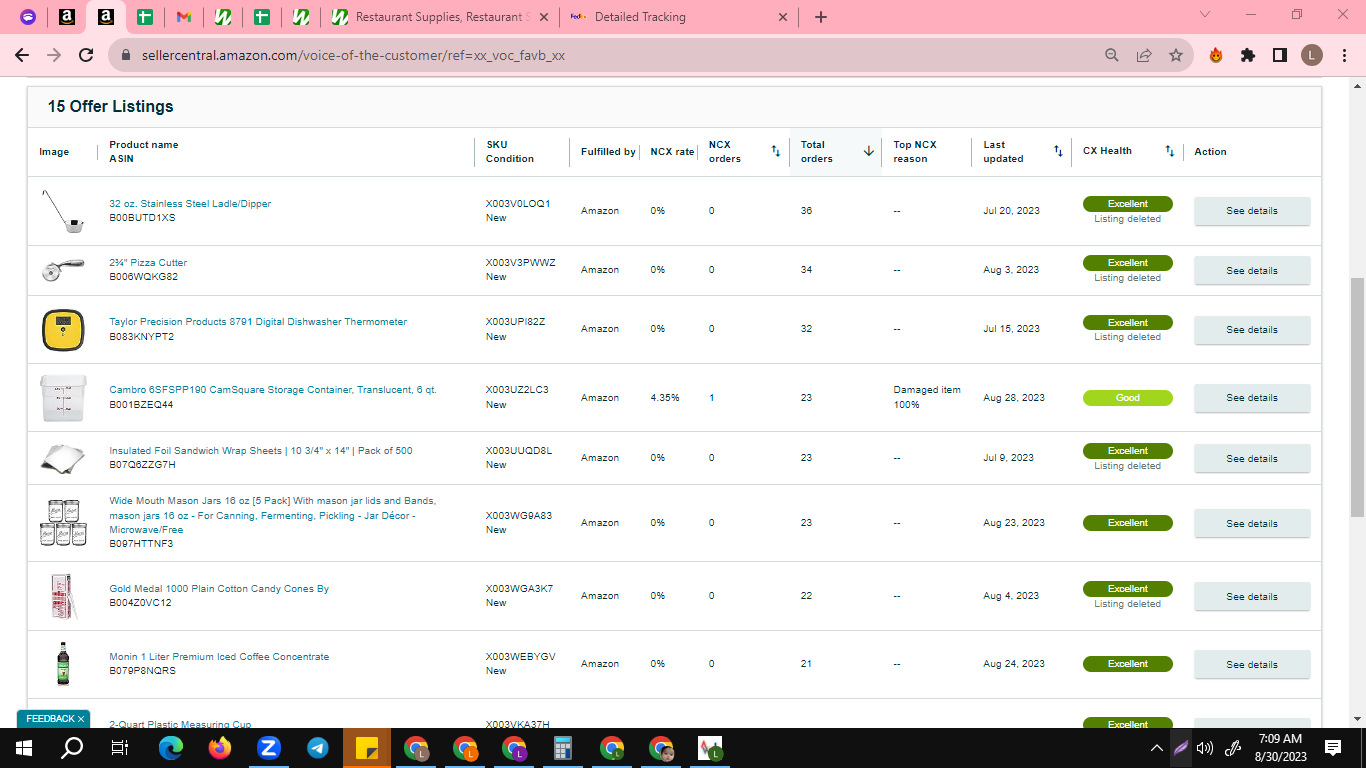Image resolution: width=1366 pixels, height=768 pixels.
Task: Click the taskbar clock showing 7:09 AM
Action: click(1281, 747)
